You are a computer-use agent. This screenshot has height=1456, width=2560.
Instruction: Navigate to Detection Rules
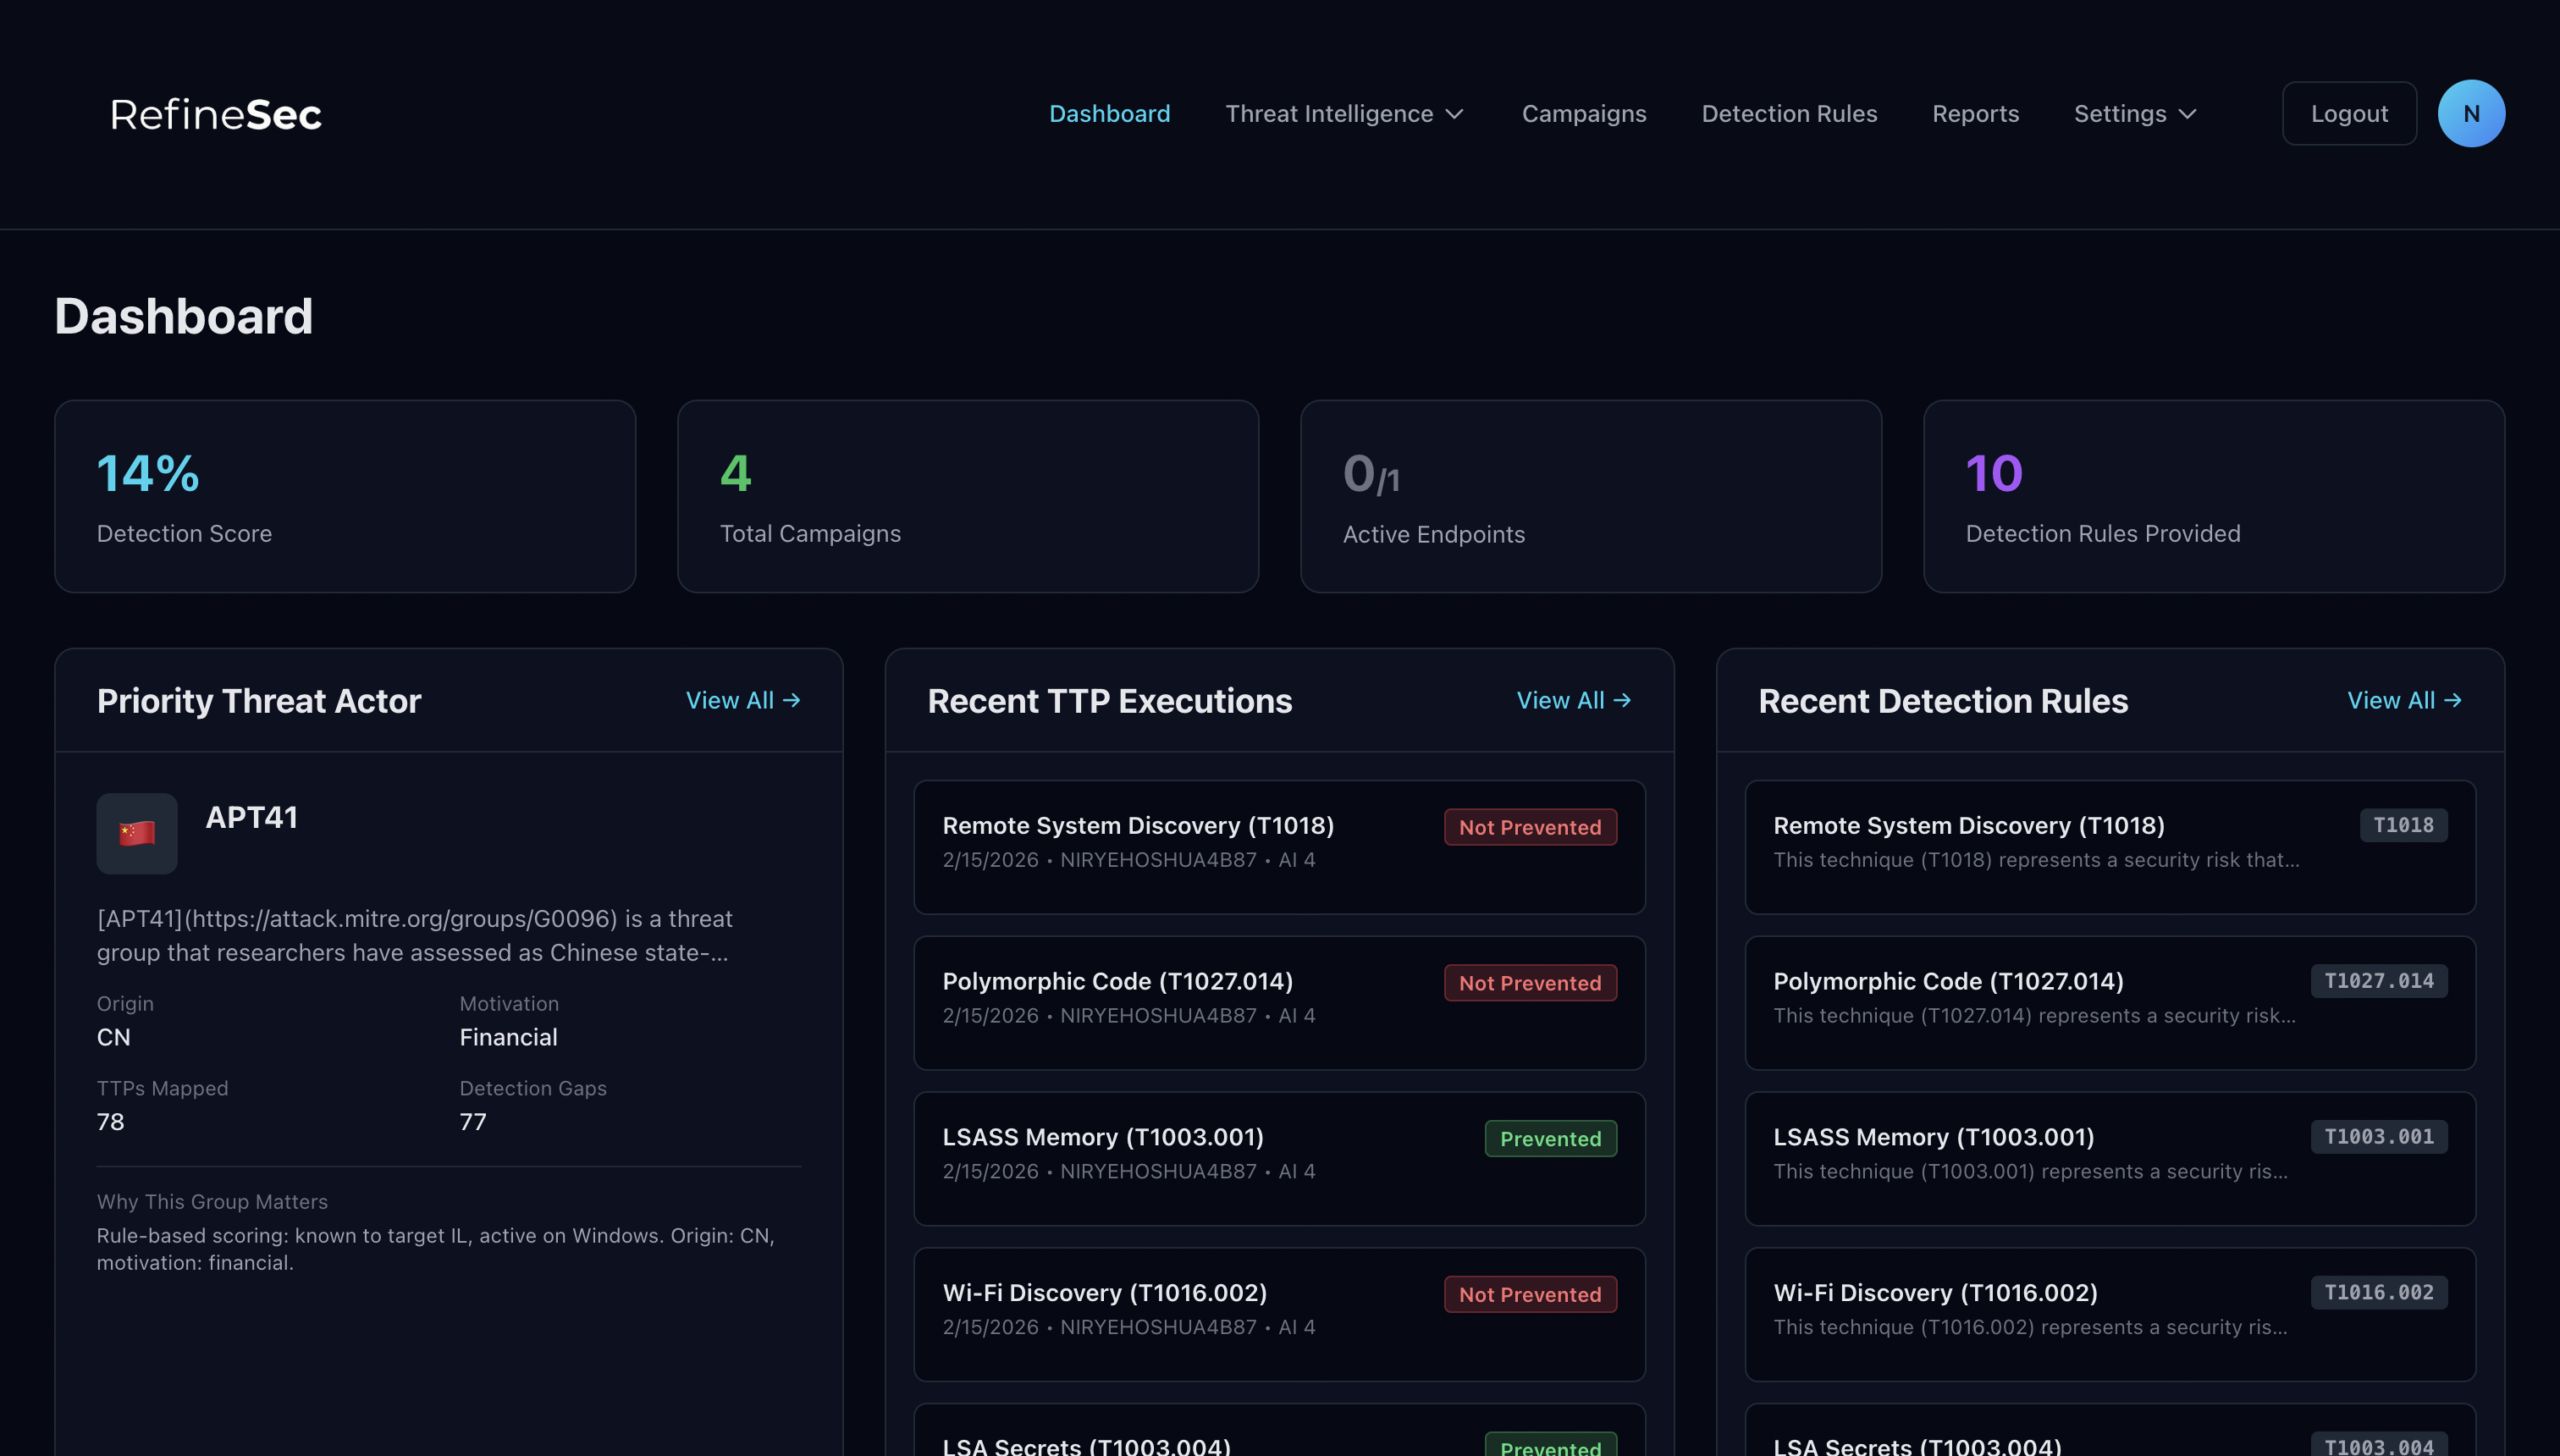(x=1789, y=113)
